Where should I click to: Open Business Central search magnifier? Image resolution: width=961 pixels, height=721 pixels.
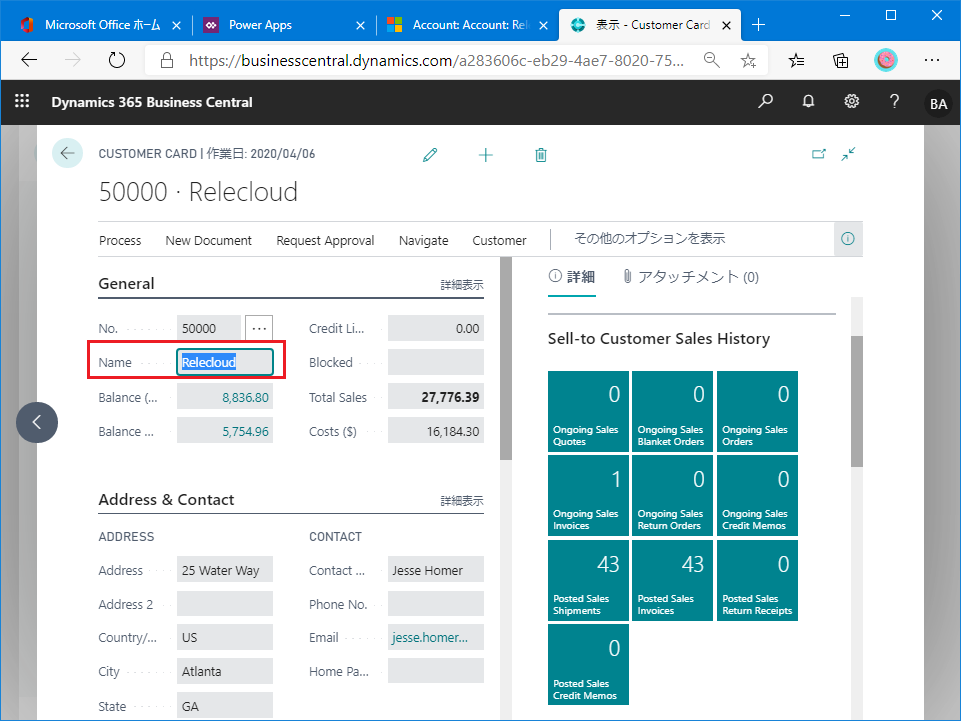point(765,101)
